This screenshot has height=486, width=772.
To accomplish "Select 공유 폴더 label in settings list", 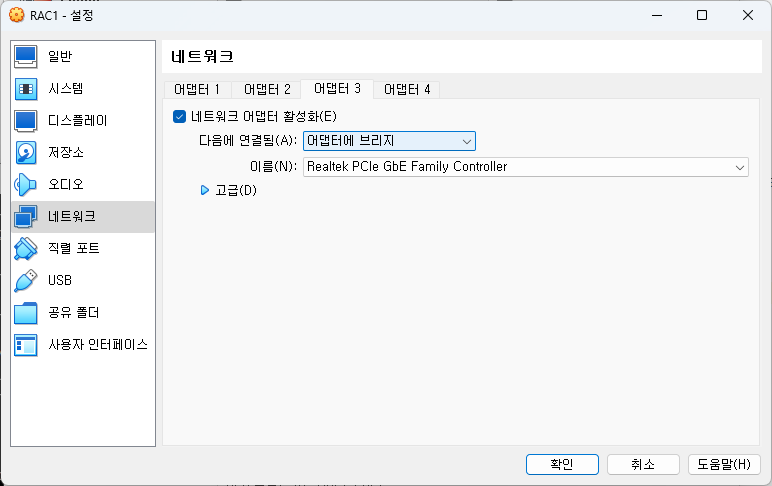I will [x=73, y=313].
